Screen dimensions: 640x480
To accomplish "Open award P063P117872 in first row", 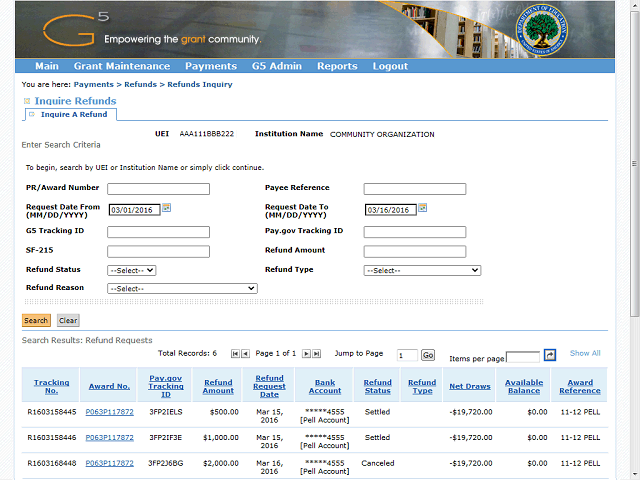I will coord(108,410).
